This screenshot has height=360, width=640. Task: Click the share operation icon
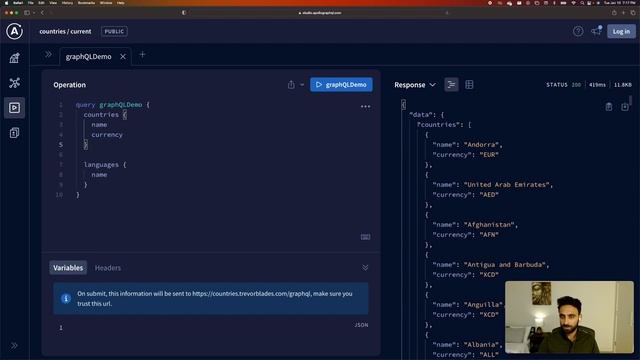[291, 84]
